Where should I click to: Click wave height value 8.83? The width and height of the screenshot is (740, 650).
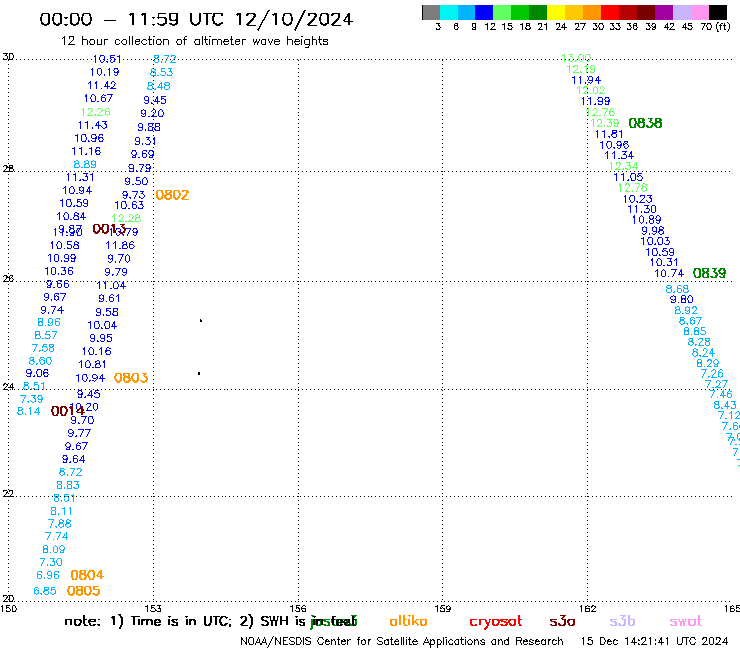68,485
